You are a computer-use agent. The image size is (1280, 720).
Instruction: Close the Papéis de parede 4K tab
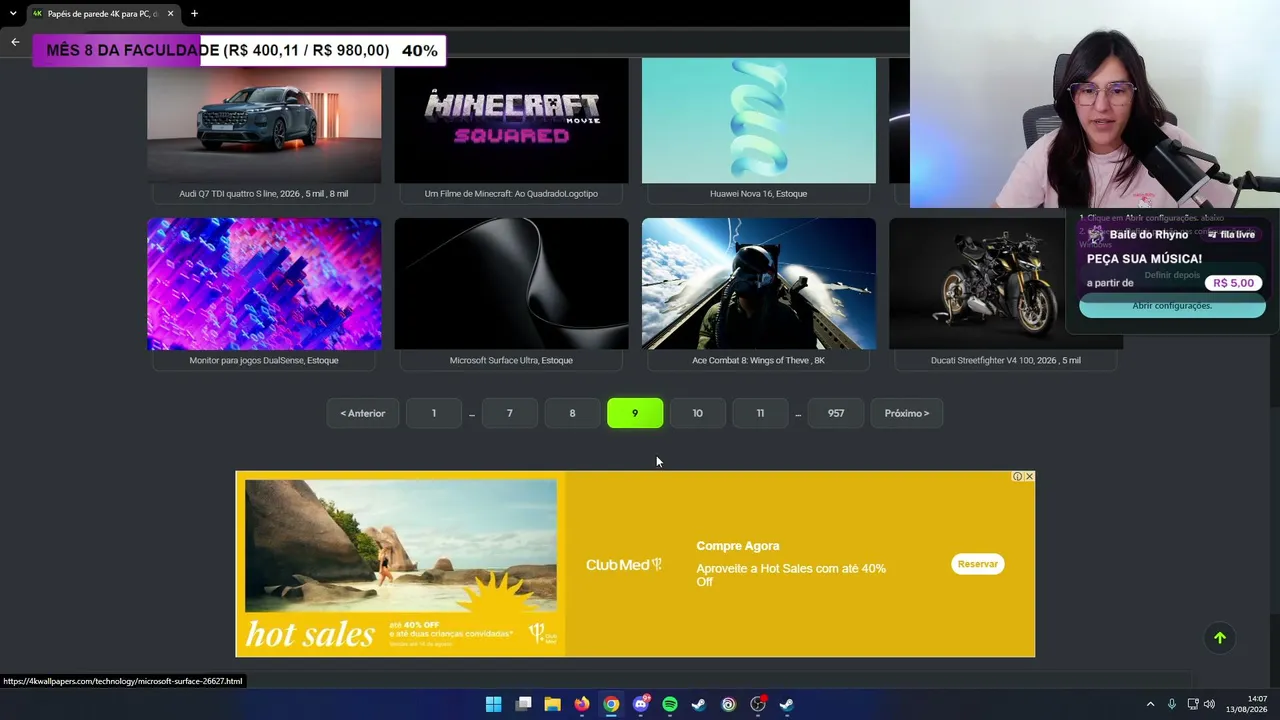(x=170, y=13)
